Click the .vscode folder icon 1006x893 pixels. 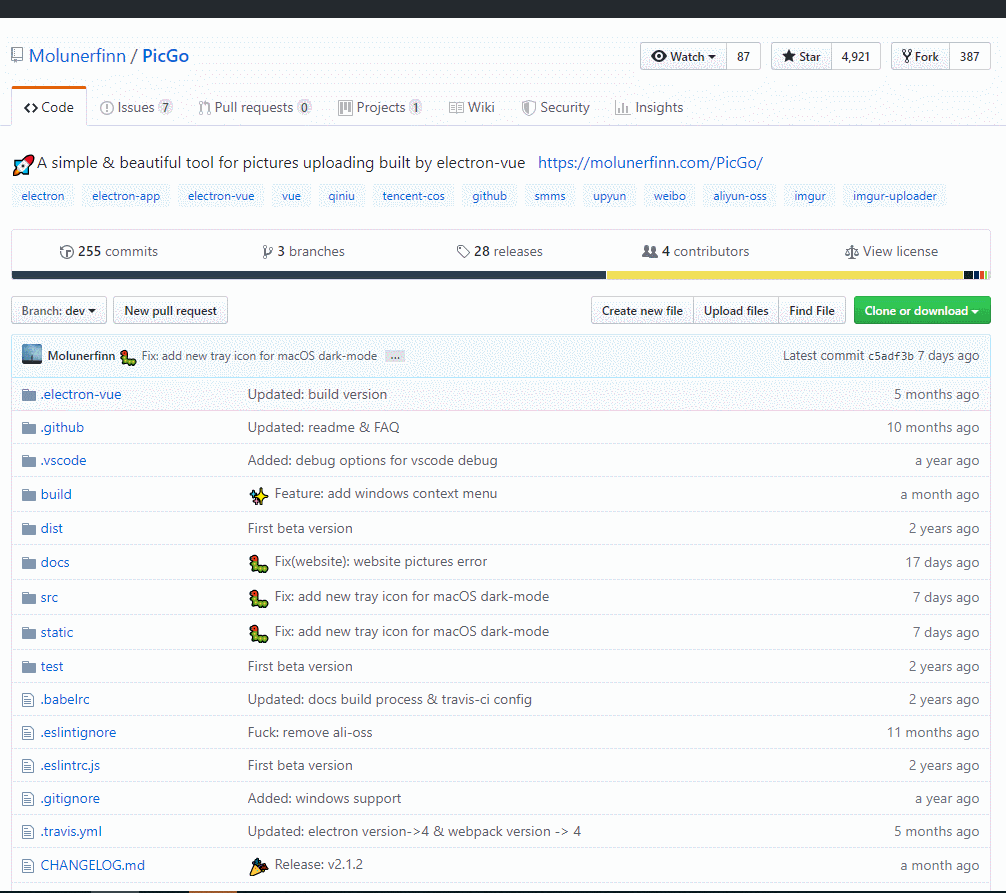pyautogui.click(x=28, y=461)
